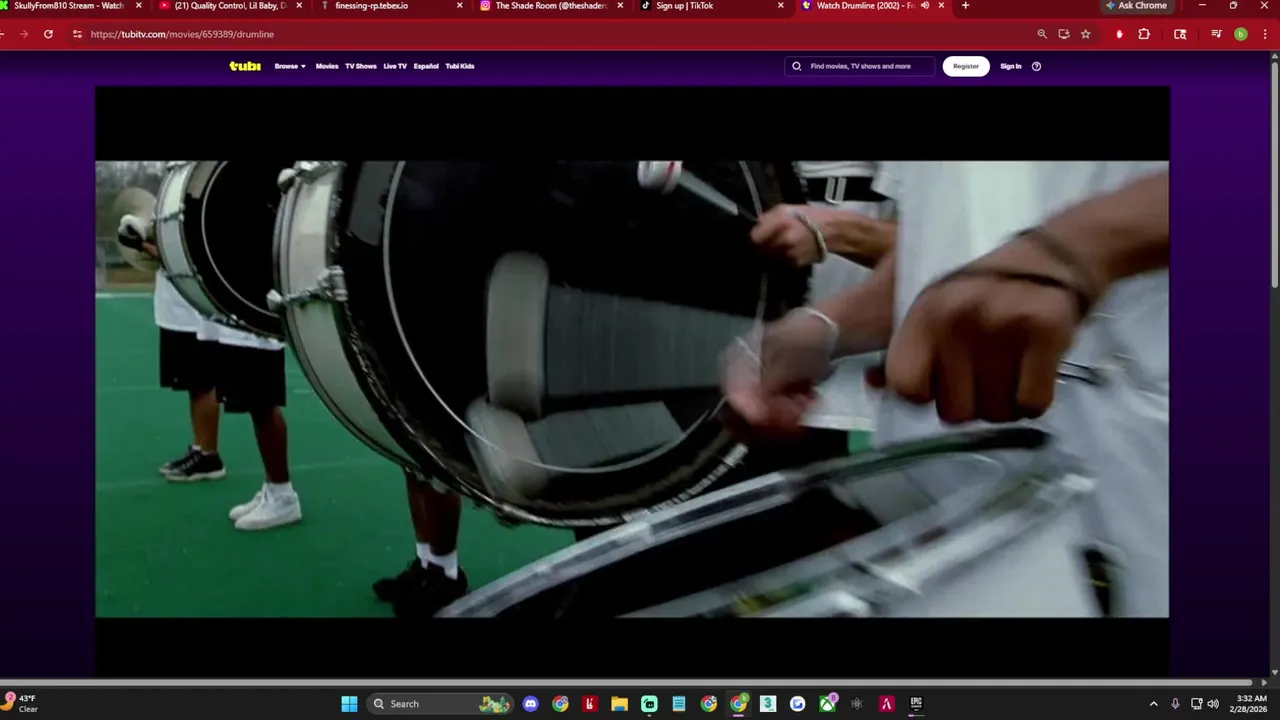Open the volume speaker tray icon
Image resolution: width=1280 pixels, height=720 pixels.
[1213, 704]
